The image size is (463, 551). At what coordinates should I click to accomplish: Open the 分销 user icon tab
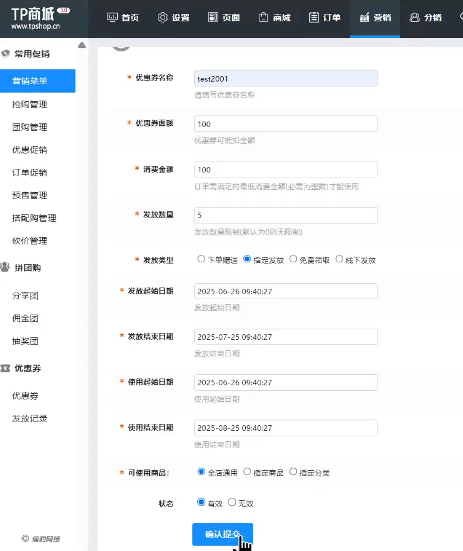click(x=425, y=17)
